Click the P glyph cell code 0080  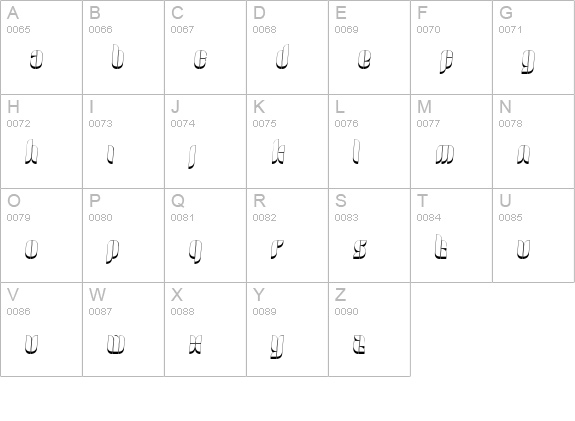[124, 235]
